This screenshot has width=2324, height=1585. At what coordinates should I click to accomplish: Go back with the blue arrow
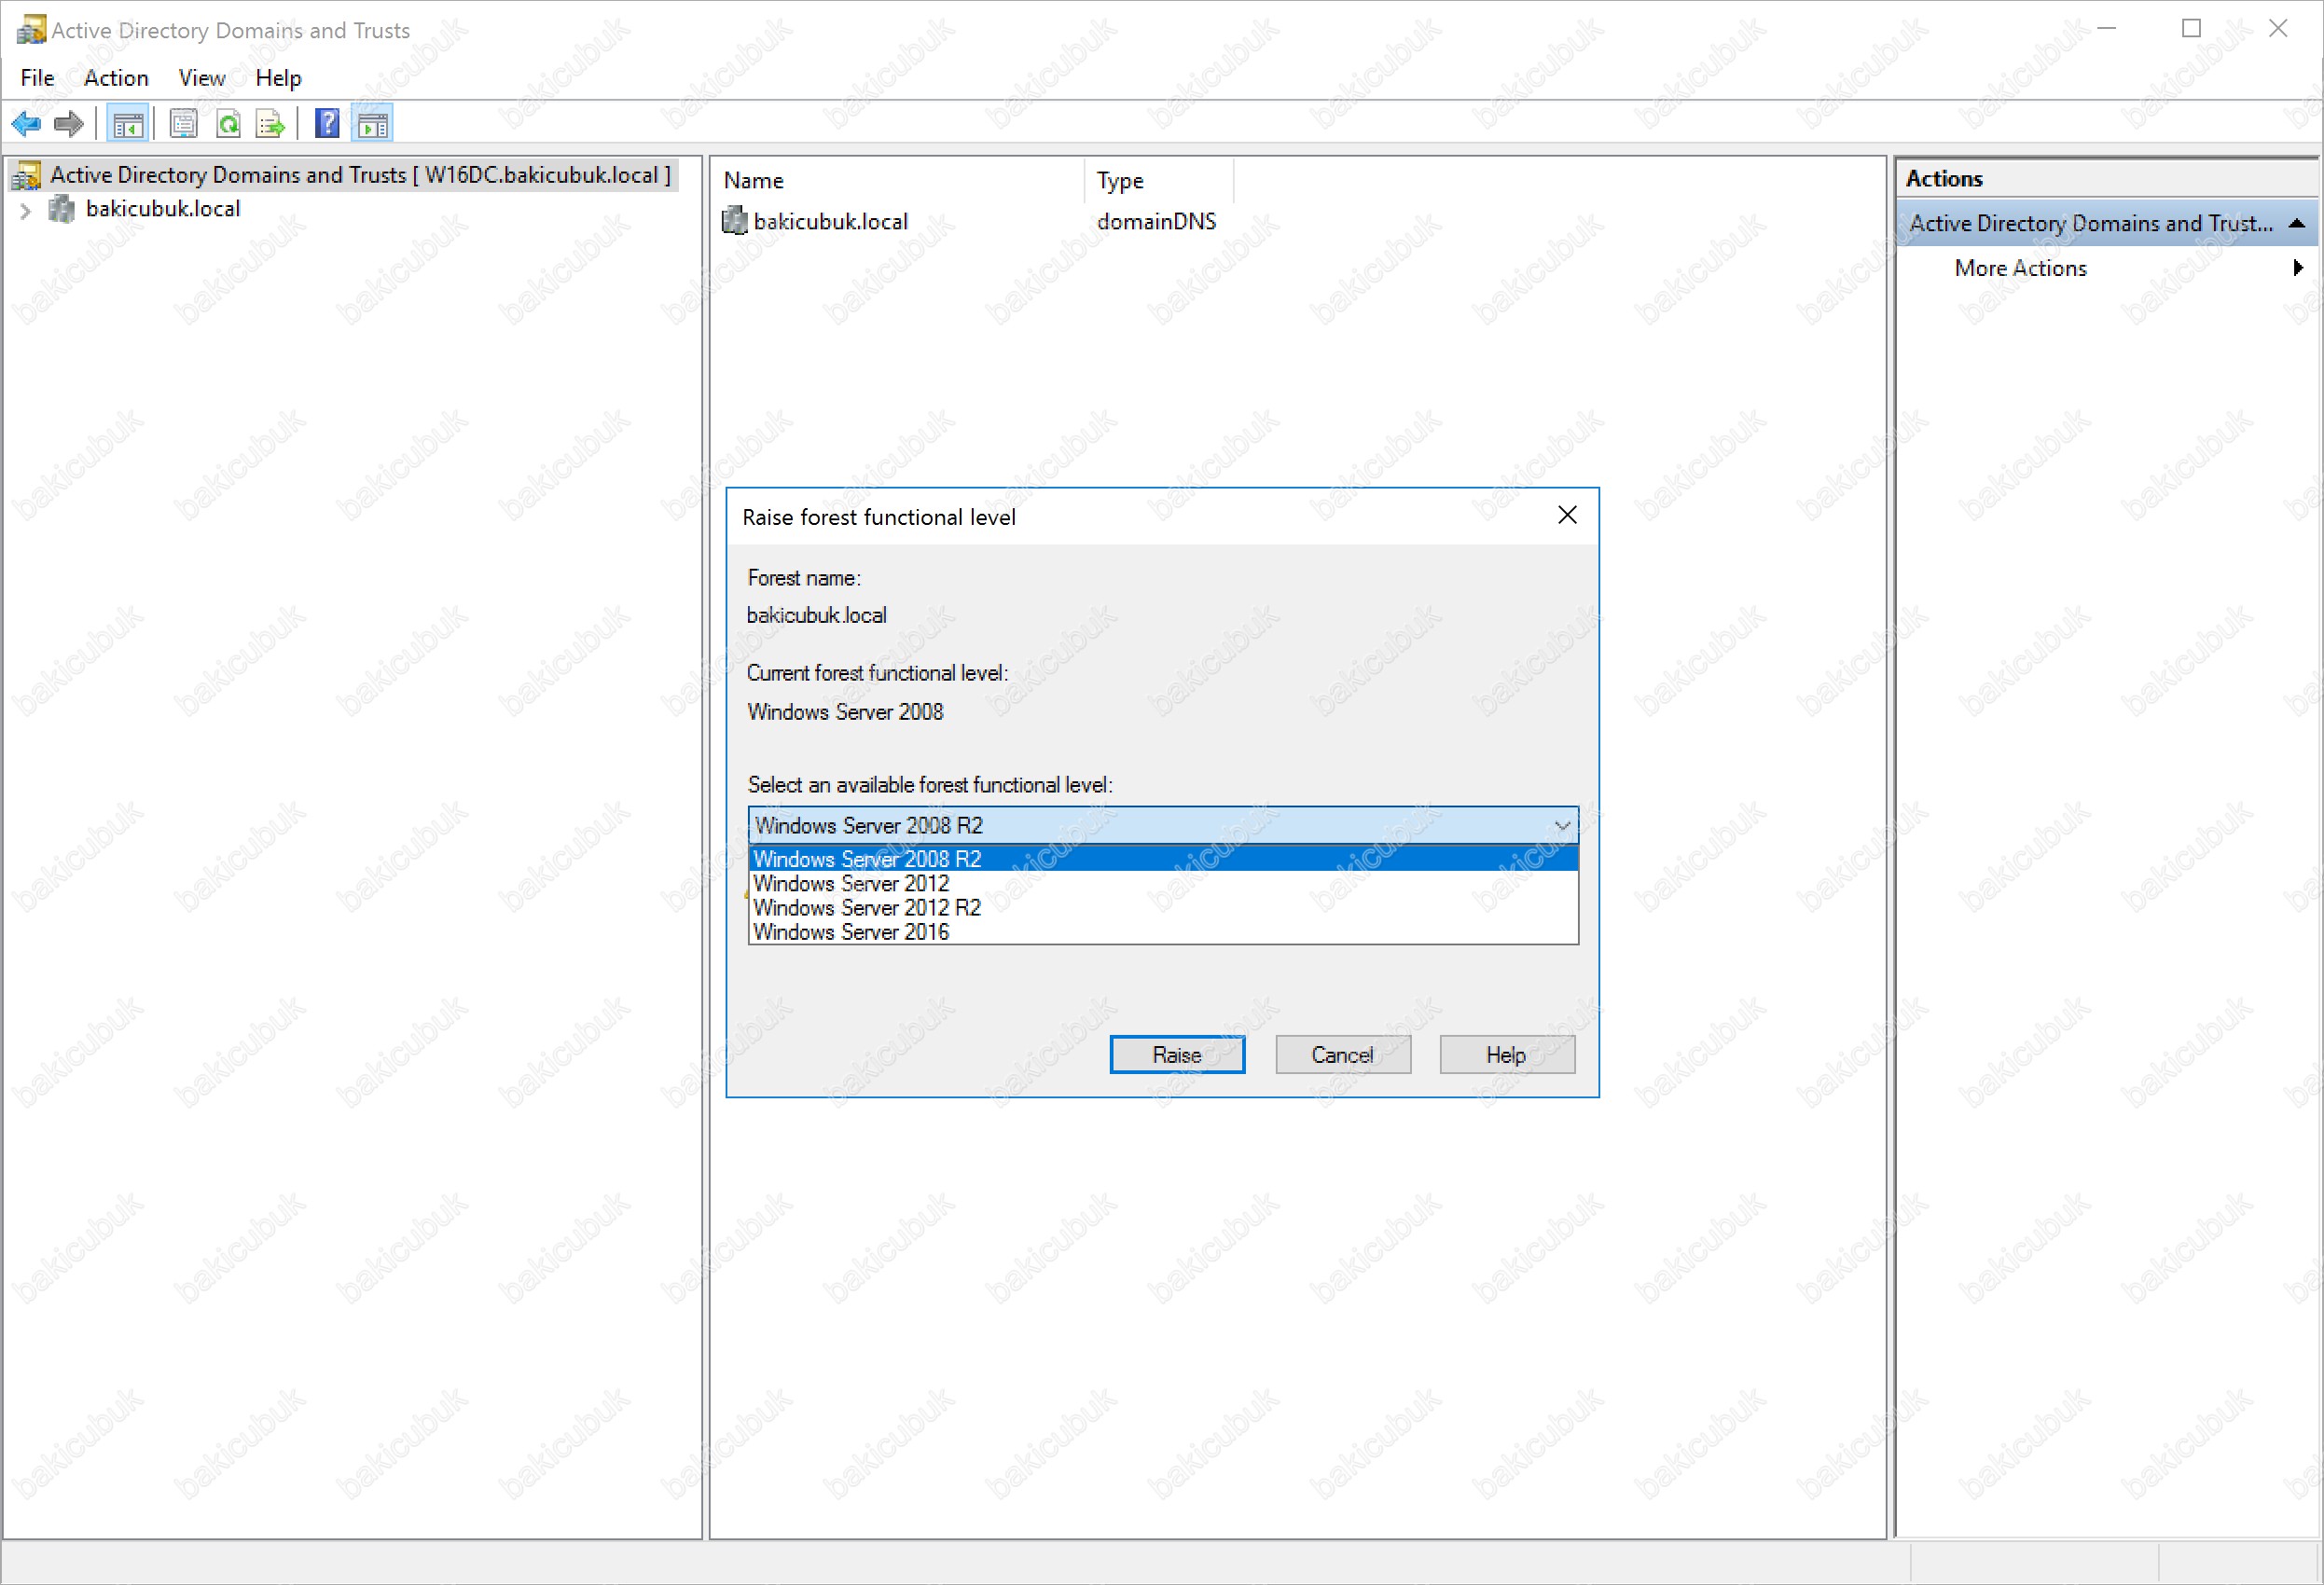pos(26,124)
